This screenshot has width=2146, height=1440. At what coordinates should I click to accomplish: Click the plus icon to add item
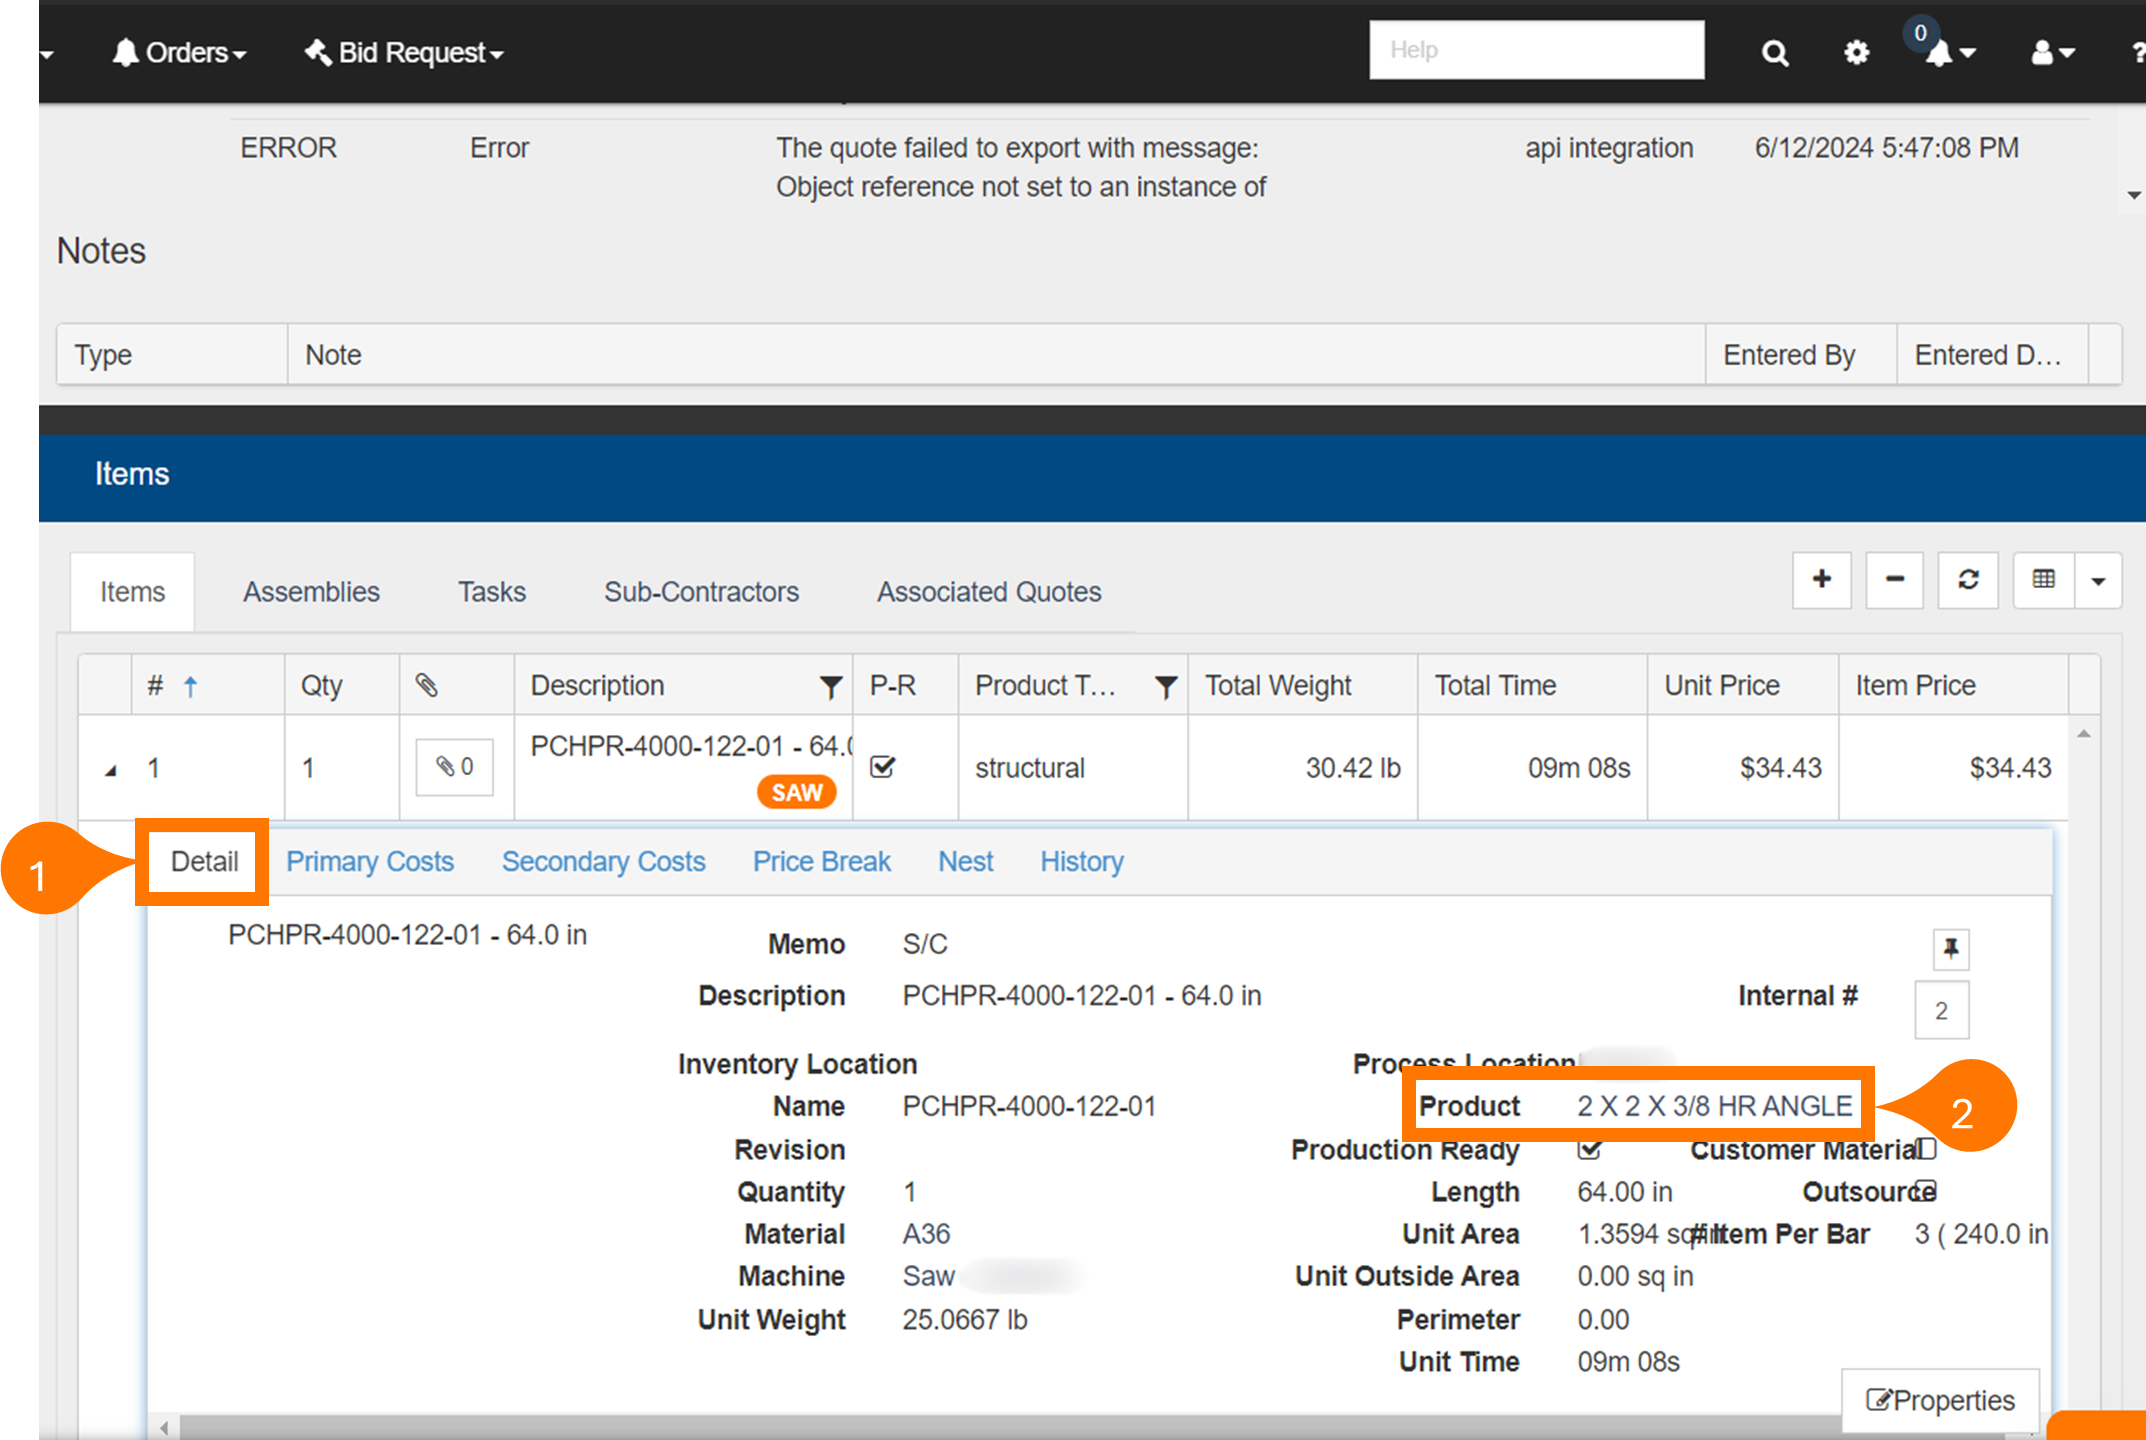[1821, 579]
